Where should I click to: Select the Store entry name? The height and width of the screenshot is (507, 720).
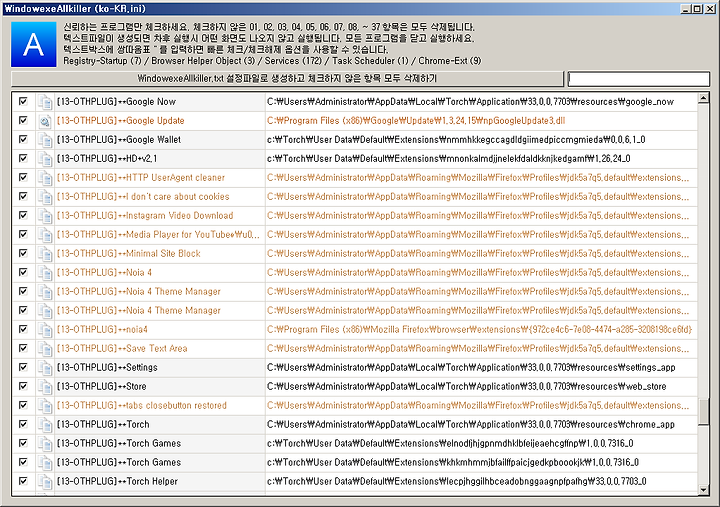(101, 387)
